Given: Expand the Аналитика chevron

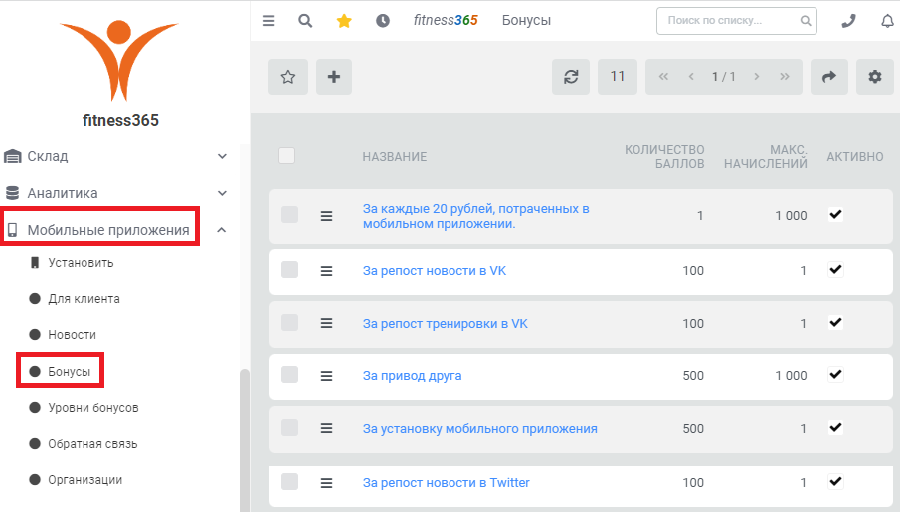Looking at the screenshot, I should tap(223, 193).
